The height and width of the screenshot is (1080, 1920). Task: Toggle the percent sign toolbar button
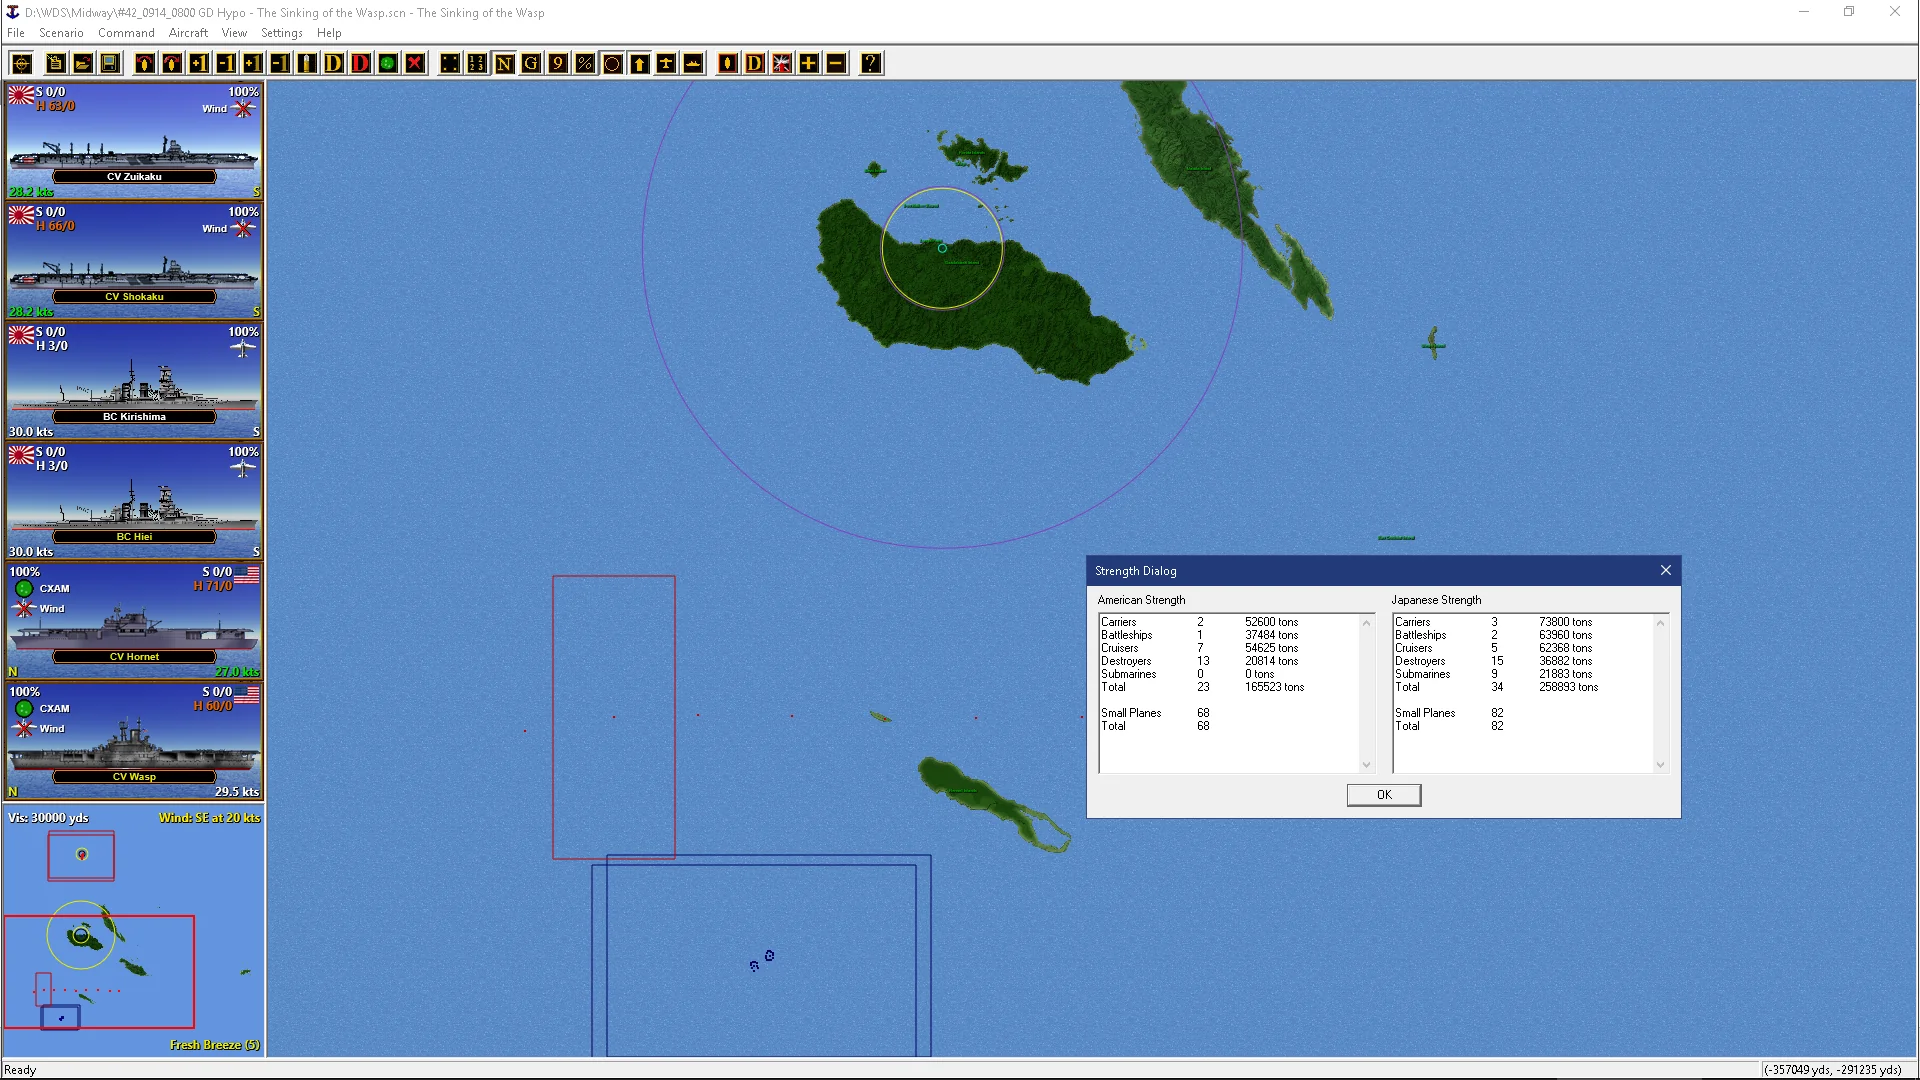tap(585, 64)
